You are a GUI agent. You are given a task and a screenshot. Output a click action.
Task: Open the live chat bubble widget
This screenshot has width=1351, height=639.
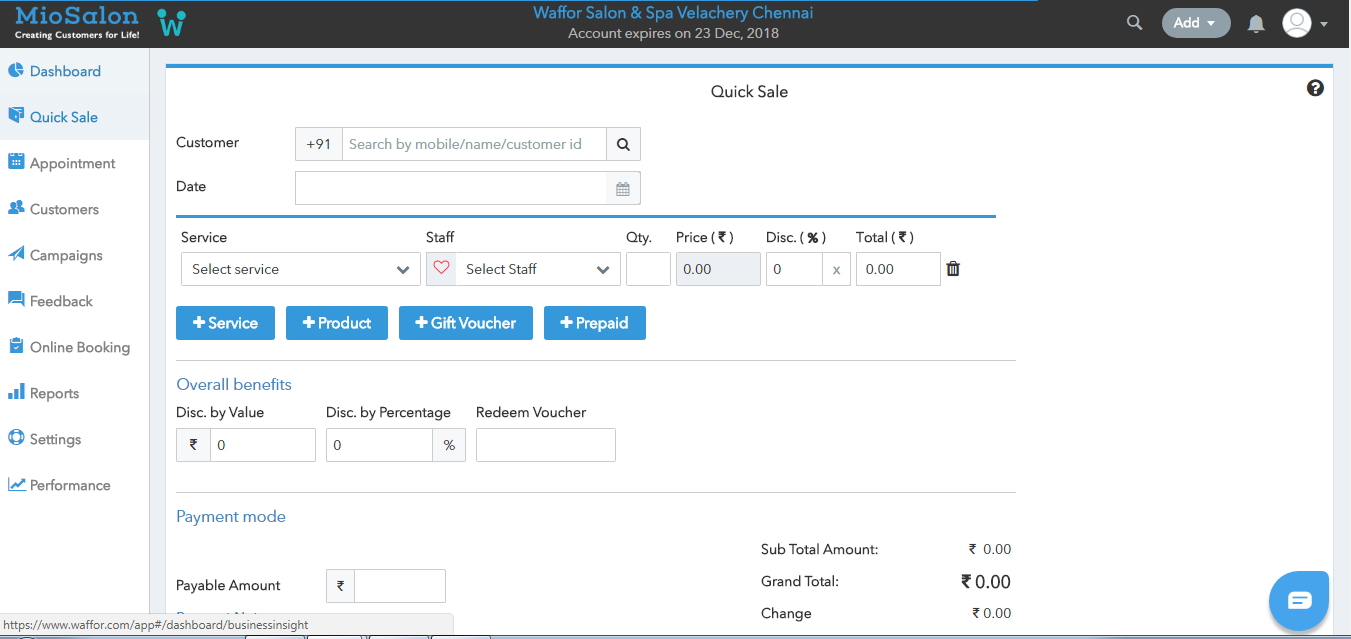click(1298, 600)
